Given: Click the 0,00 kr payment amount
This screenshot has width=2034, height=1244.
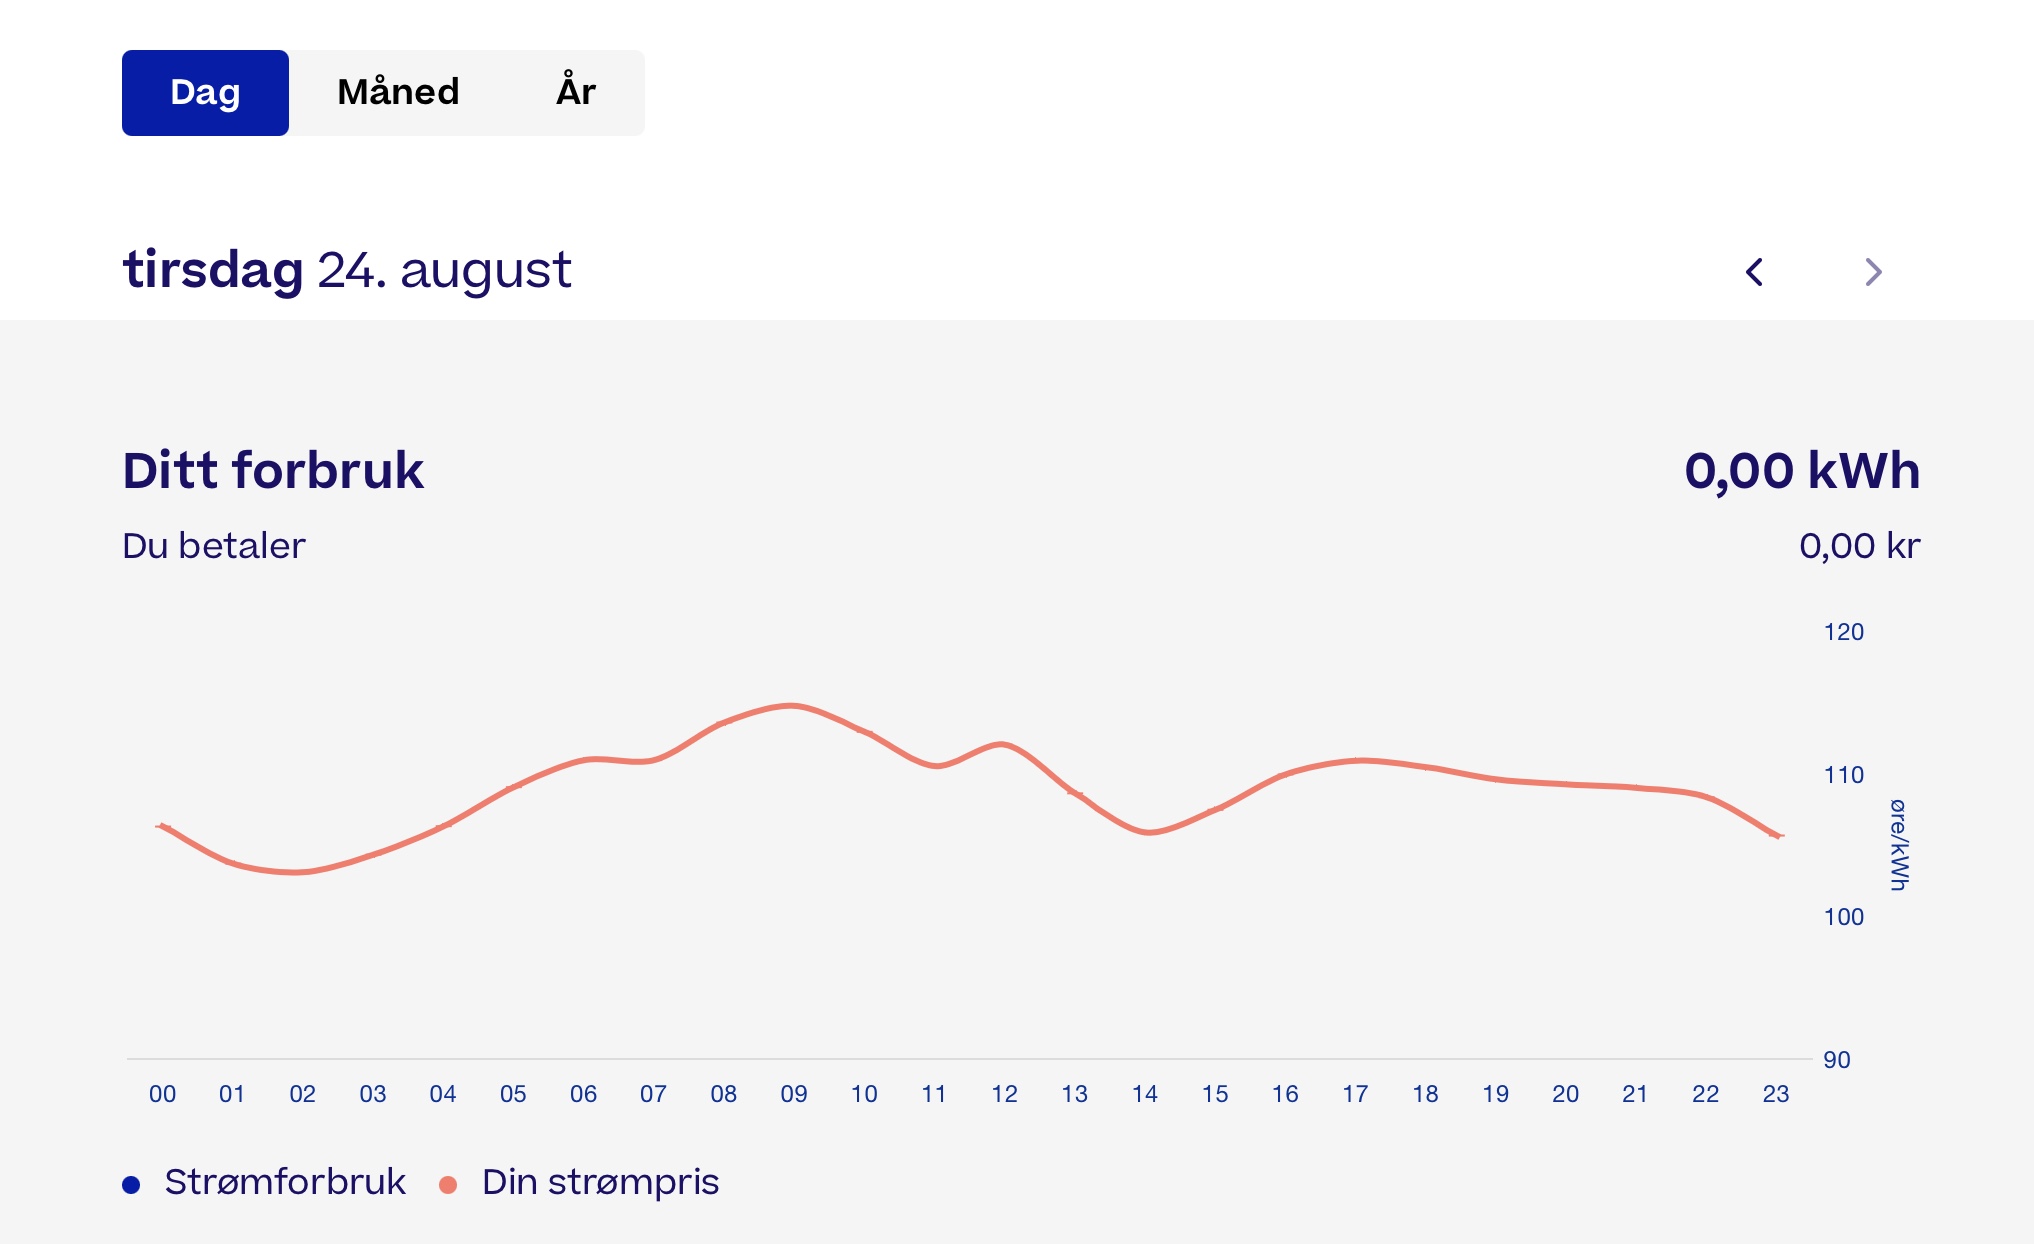Looking at the screenshot, I should (1859, 546).
